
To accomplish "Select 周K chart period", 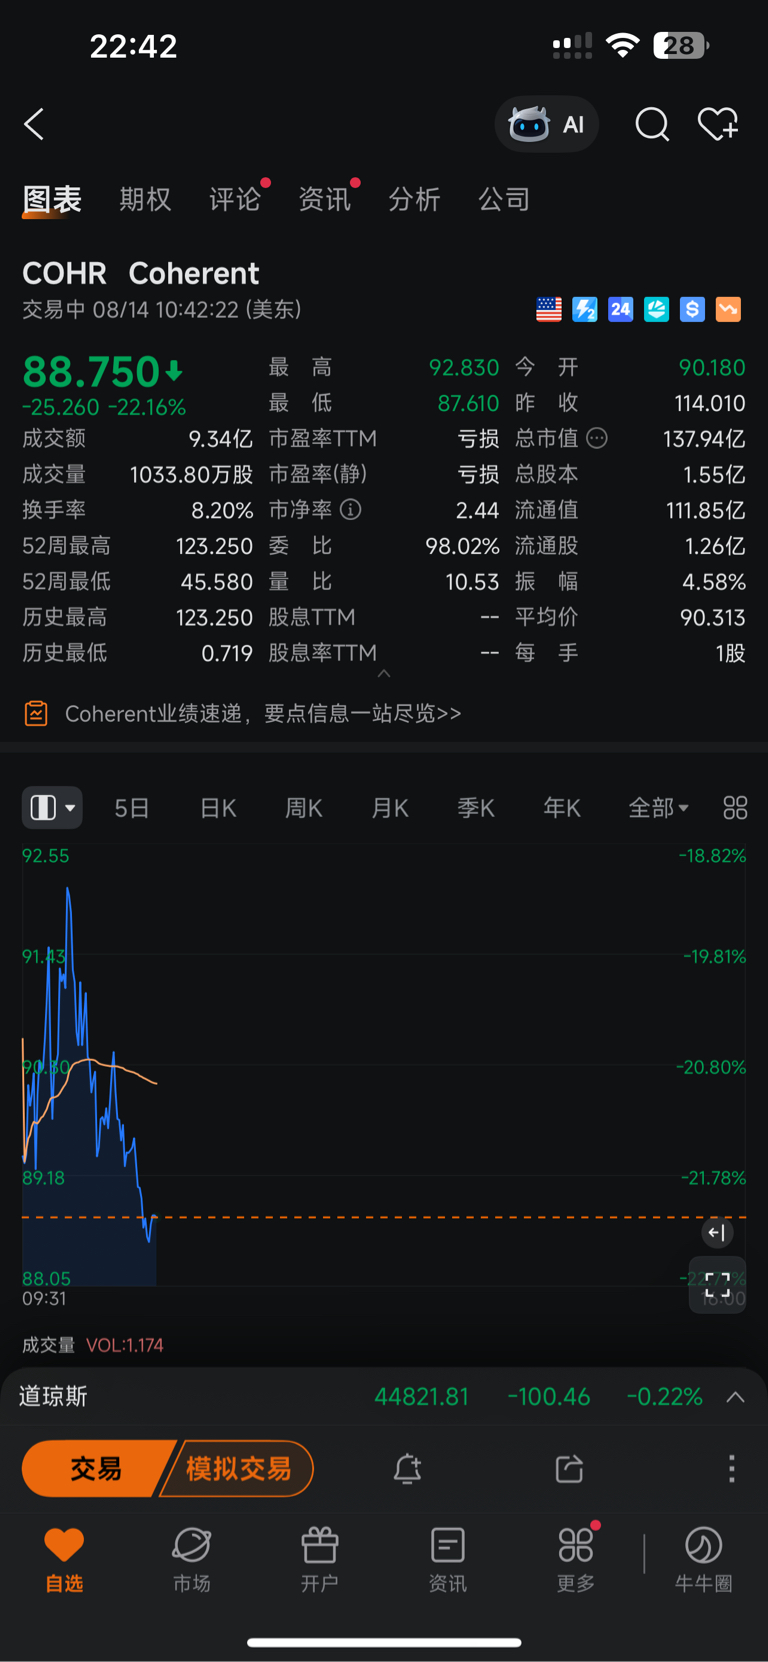I will click(304, 808).
